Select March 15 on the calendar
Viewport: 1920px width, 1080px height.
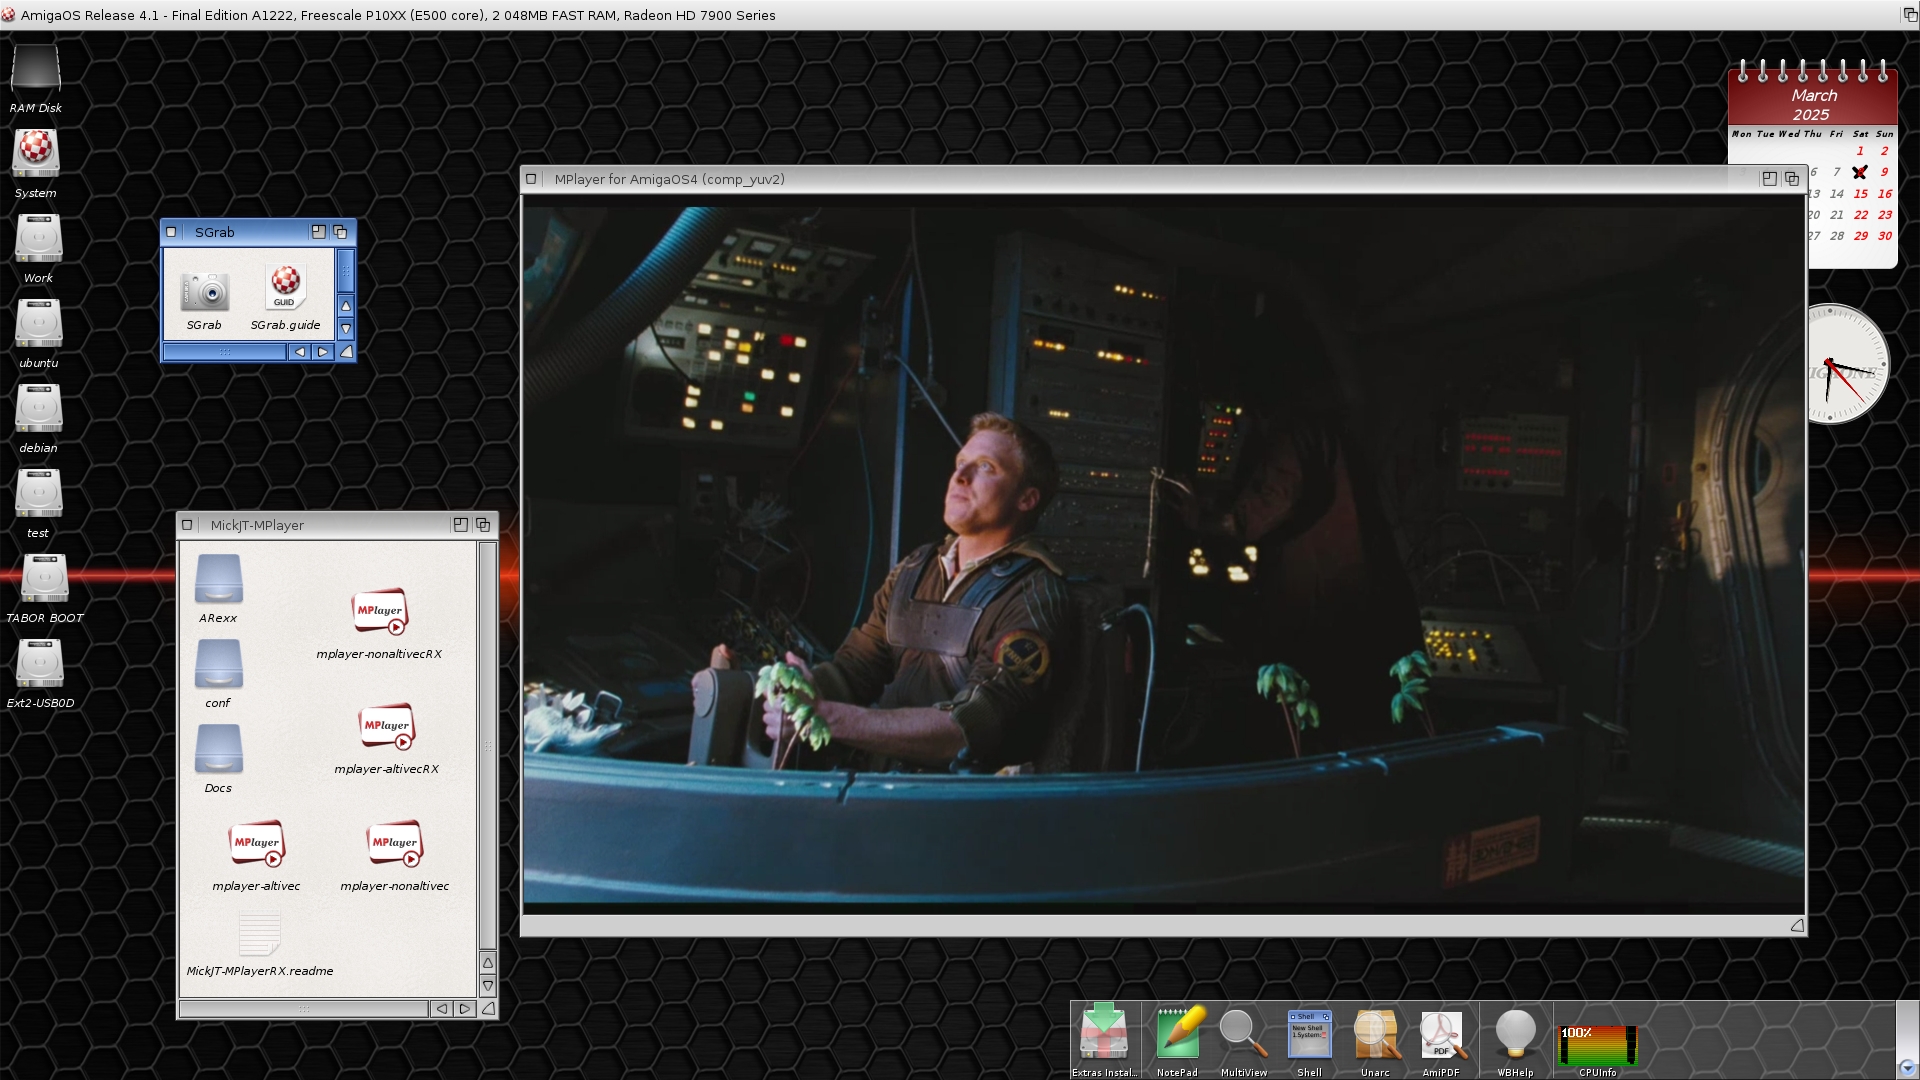[x=1860, y=194]
